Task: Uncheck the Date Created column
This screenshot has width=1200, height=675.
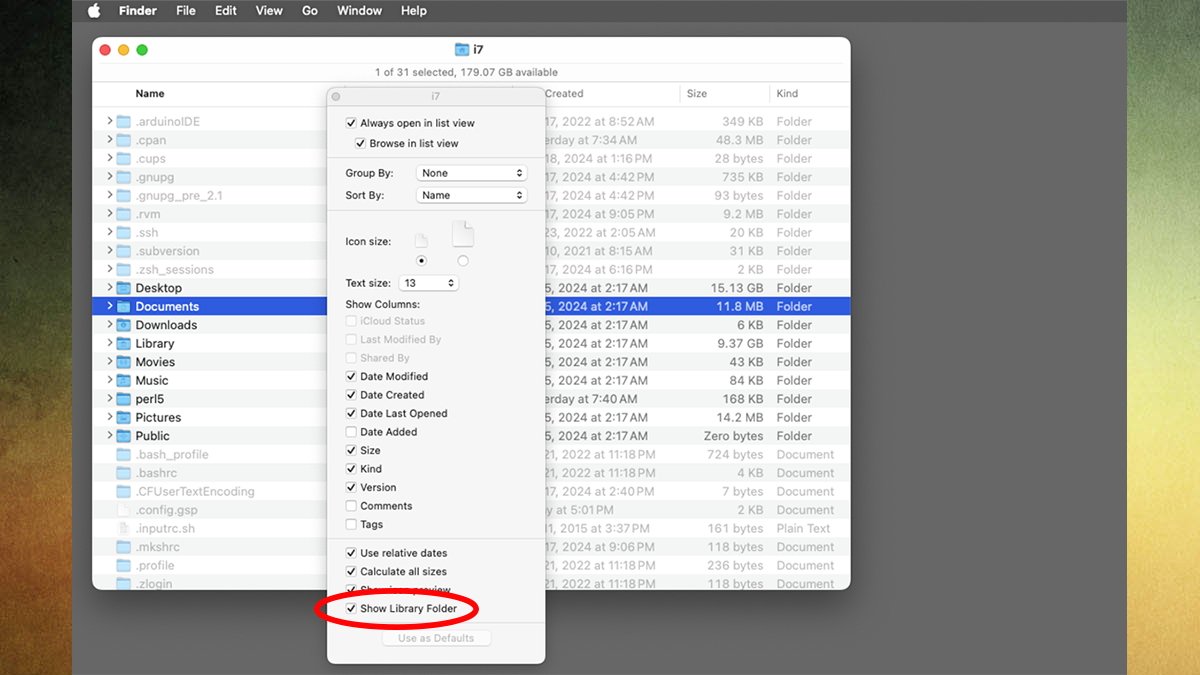Action: pos(351,395)
